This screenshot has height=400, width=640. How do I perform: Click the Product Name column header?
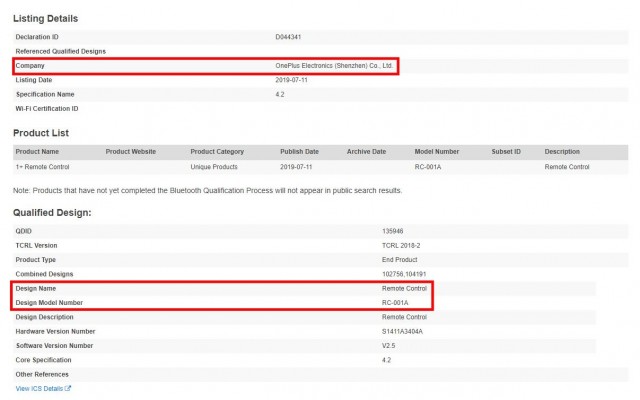[x=36, y=151]
